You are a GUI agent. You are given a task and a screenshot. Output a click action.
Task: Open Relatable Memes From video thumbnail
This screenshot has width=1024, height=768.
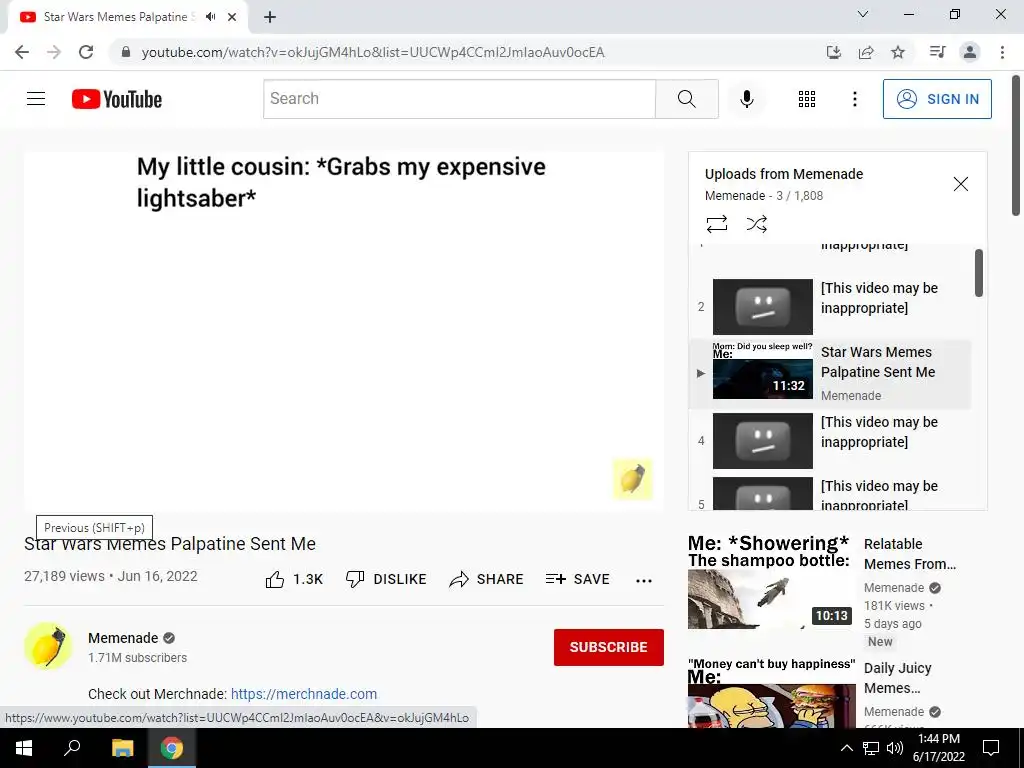(x=771, y=583)
